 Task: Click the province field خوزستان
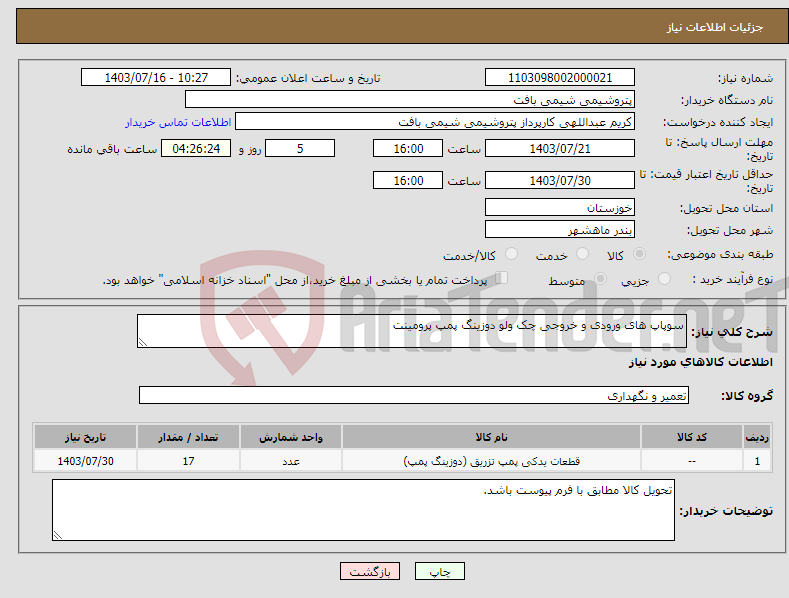tap(560, 207)
